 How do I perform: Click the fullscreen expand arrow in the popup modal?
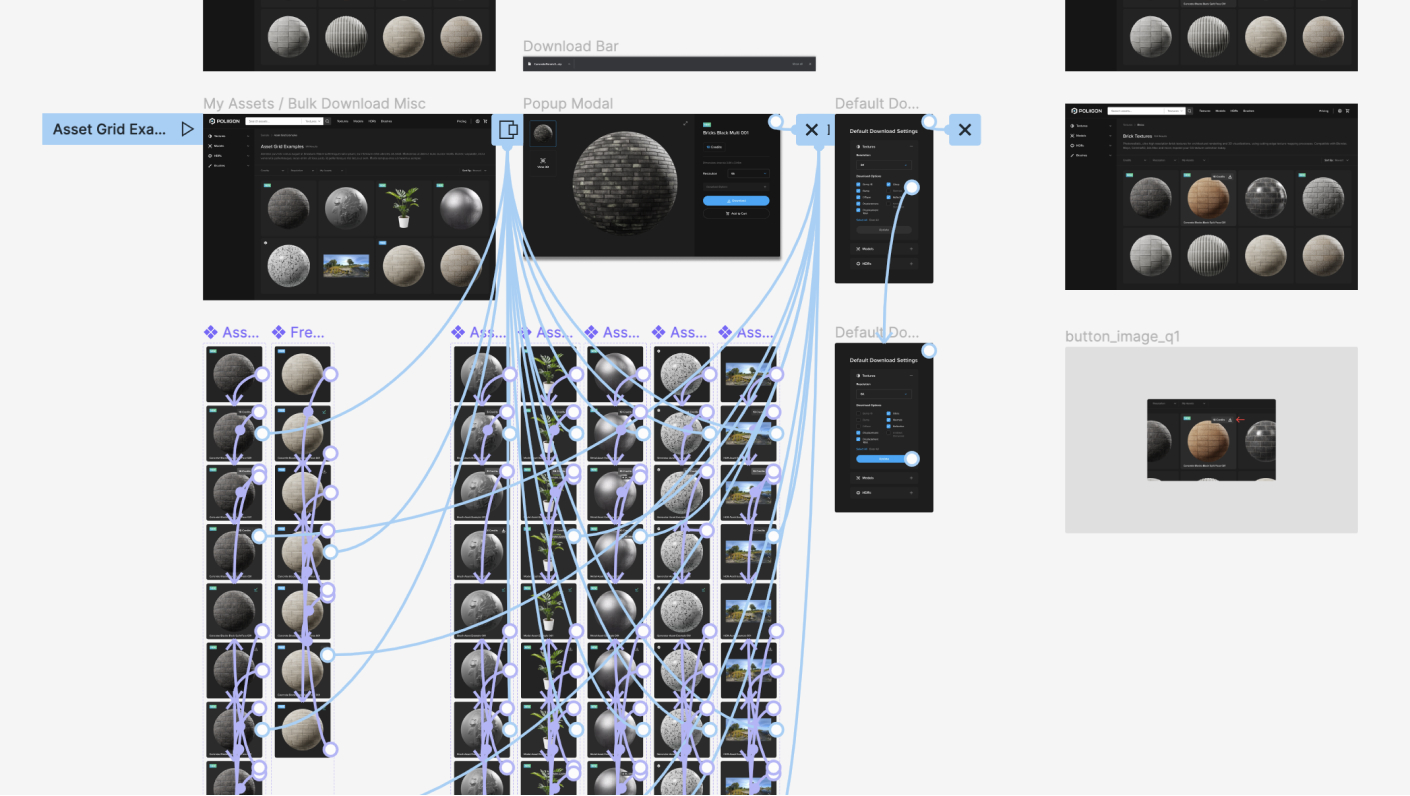coord(685,123)
